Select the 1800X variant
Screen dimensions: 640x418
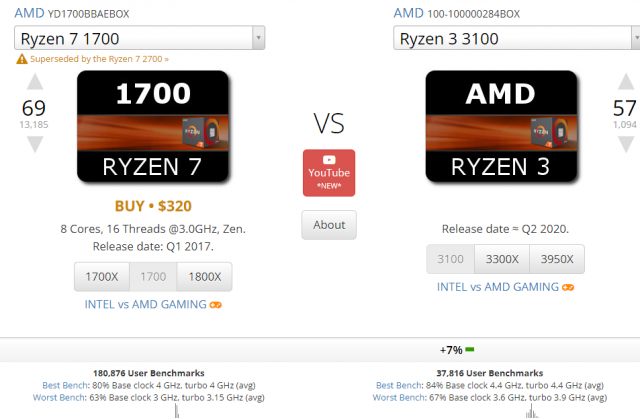pyautogui.click(x=204, y=277)
